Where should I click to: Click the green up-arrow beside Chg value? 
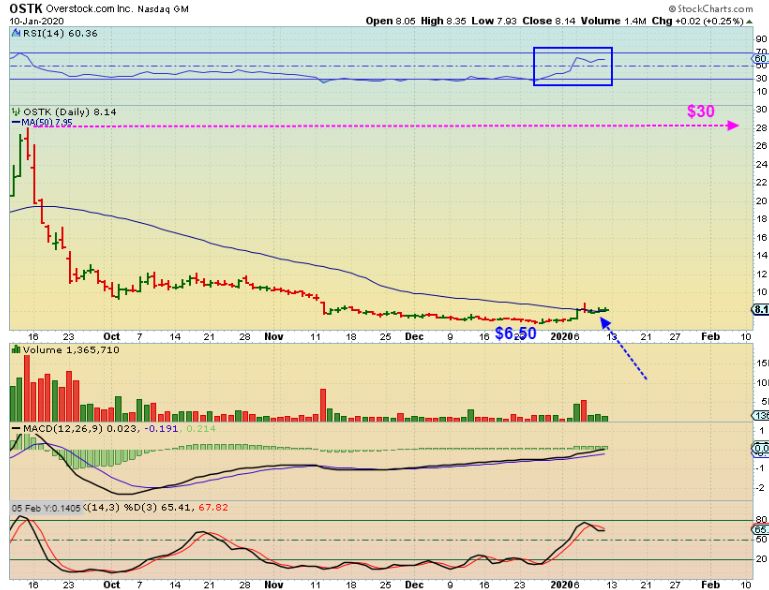pos(749,22)
